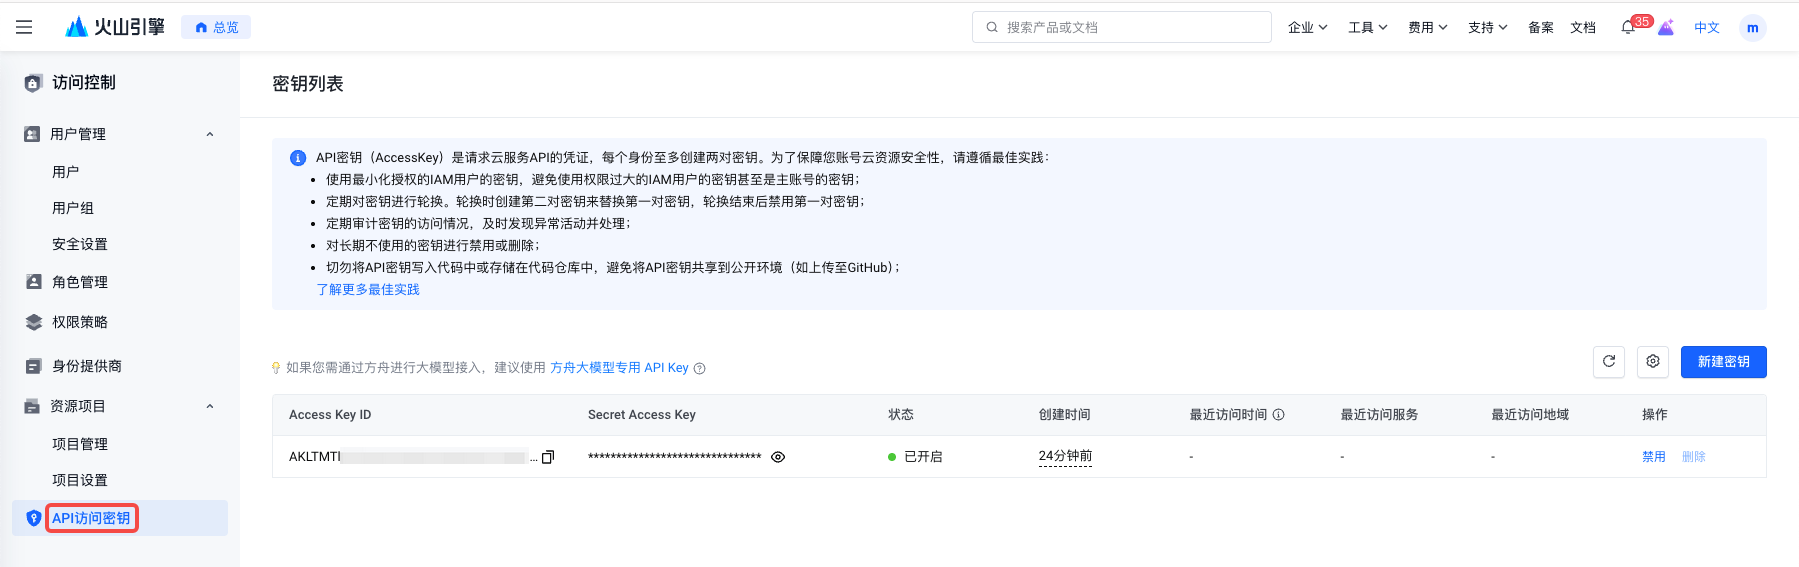Click the API访问密钥 shield icon
This screenshot has height=567, width=1799.
click(33, 518)
